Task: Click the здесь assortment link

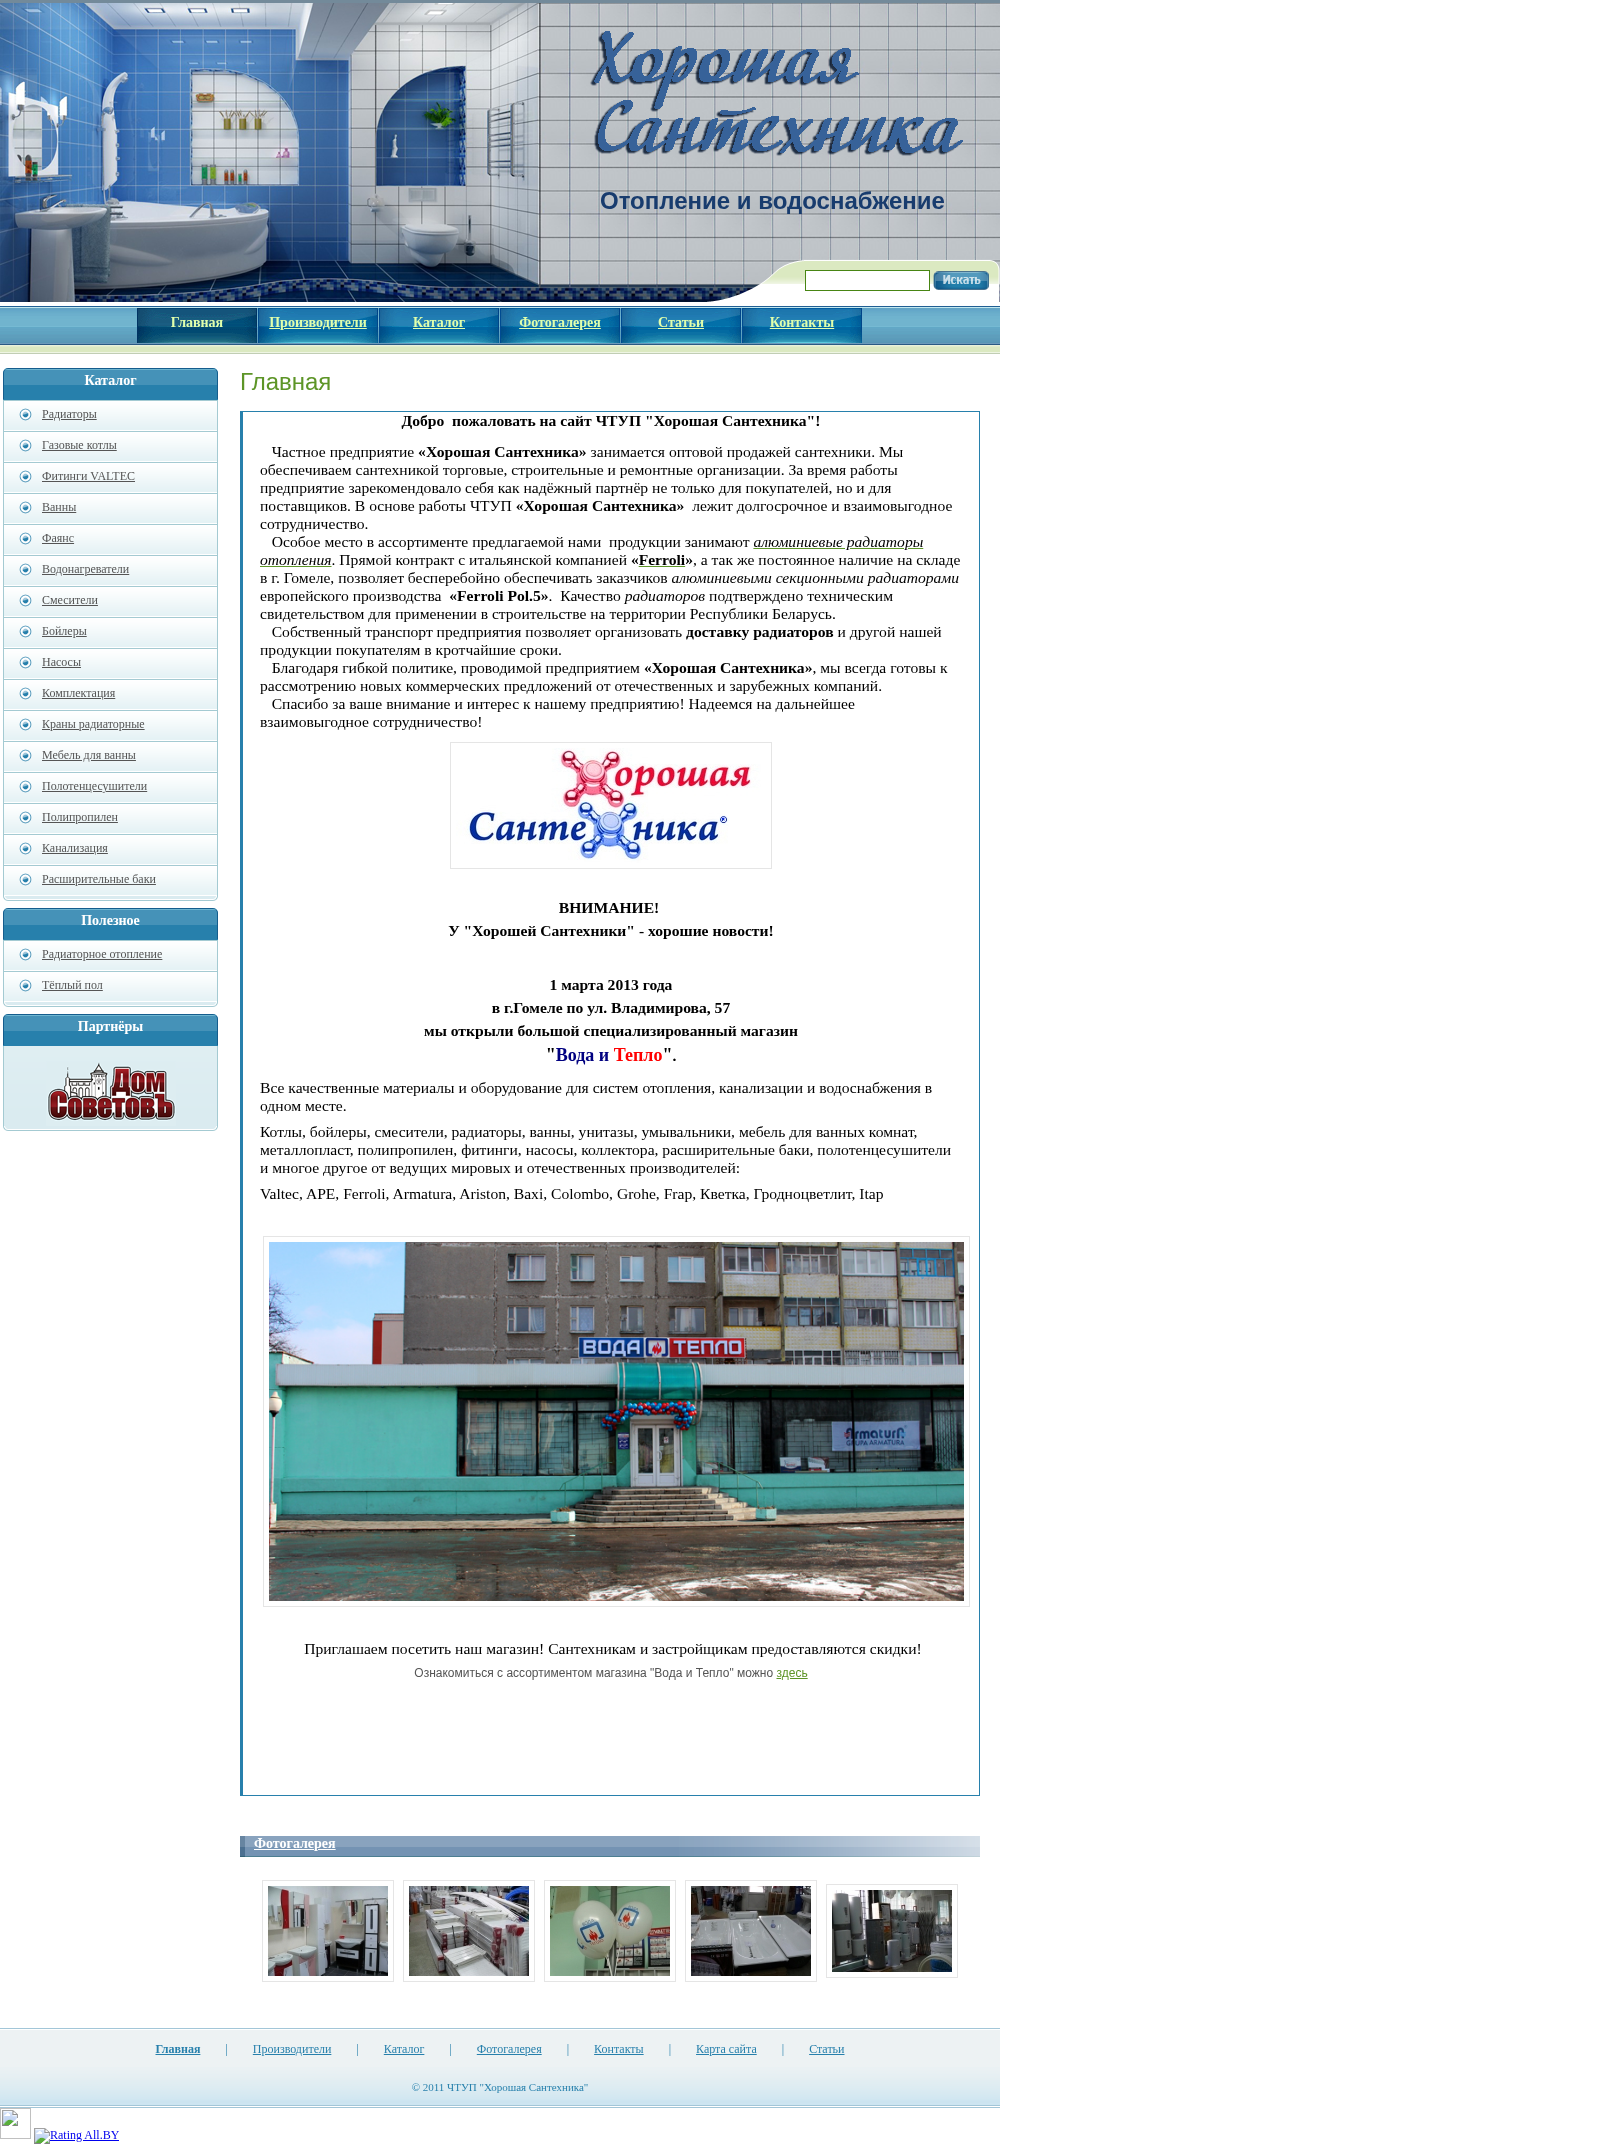Action: 792,1674
